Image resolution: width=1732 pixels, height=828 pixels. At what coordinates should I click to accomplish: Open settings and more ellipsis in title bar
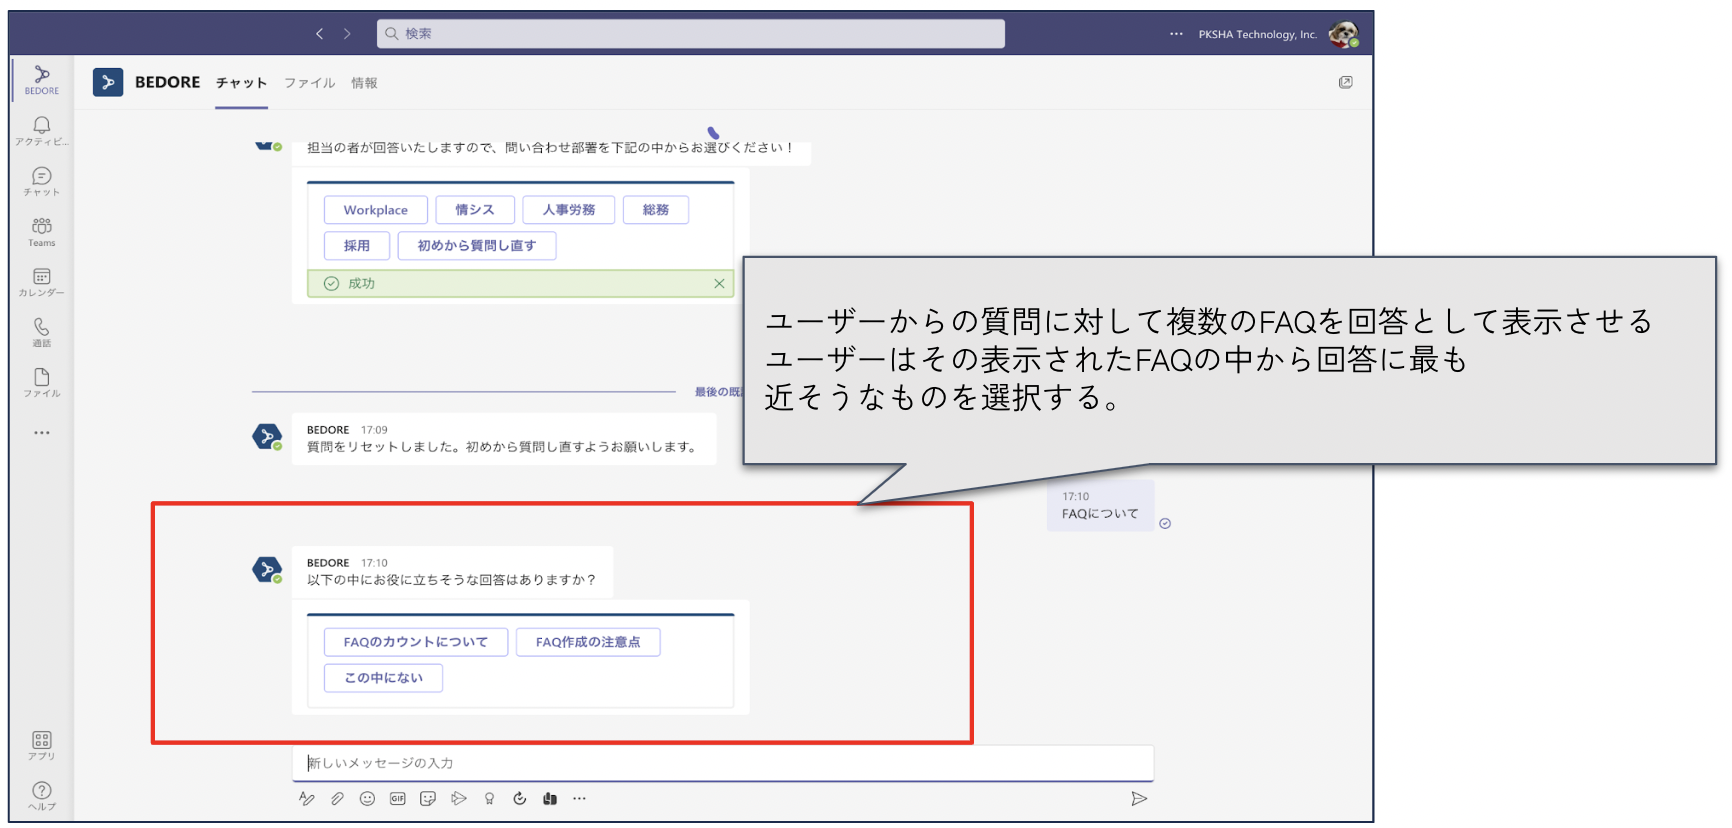coord(1176,34)
